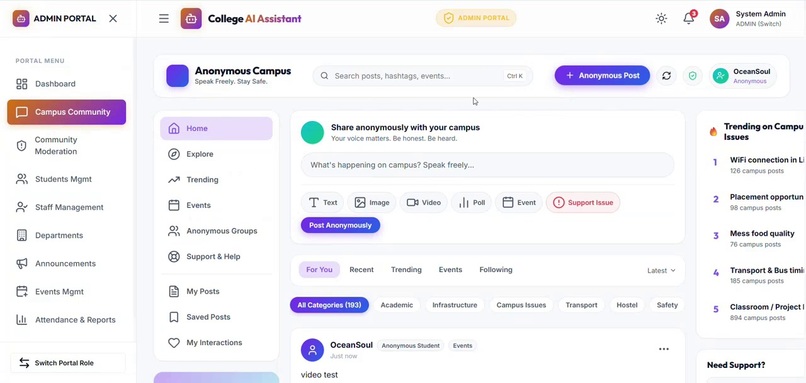Close the Admin Portal sidebar
The height and width of the screenshot is (383, 806).
(x=113, y=19)
